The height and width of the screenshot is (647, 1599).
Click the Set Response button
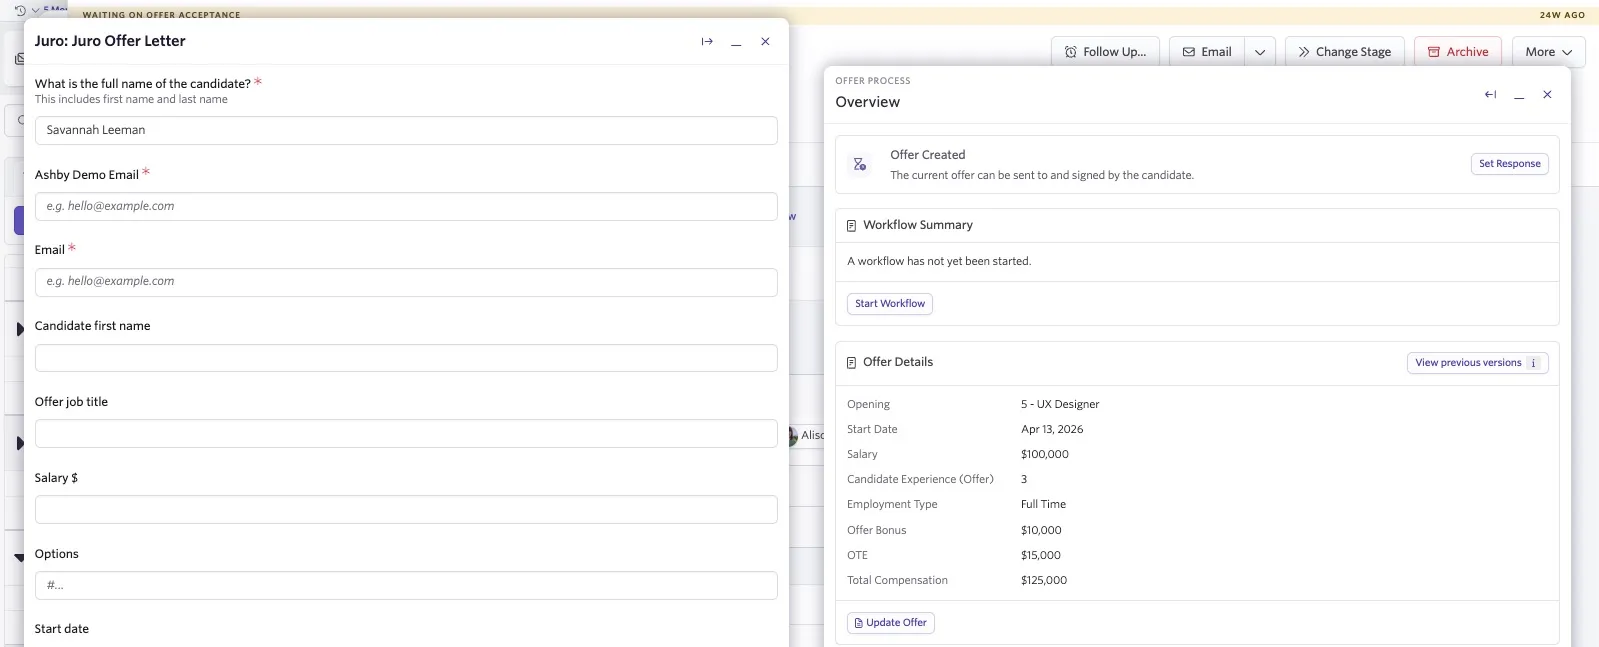1510,164
